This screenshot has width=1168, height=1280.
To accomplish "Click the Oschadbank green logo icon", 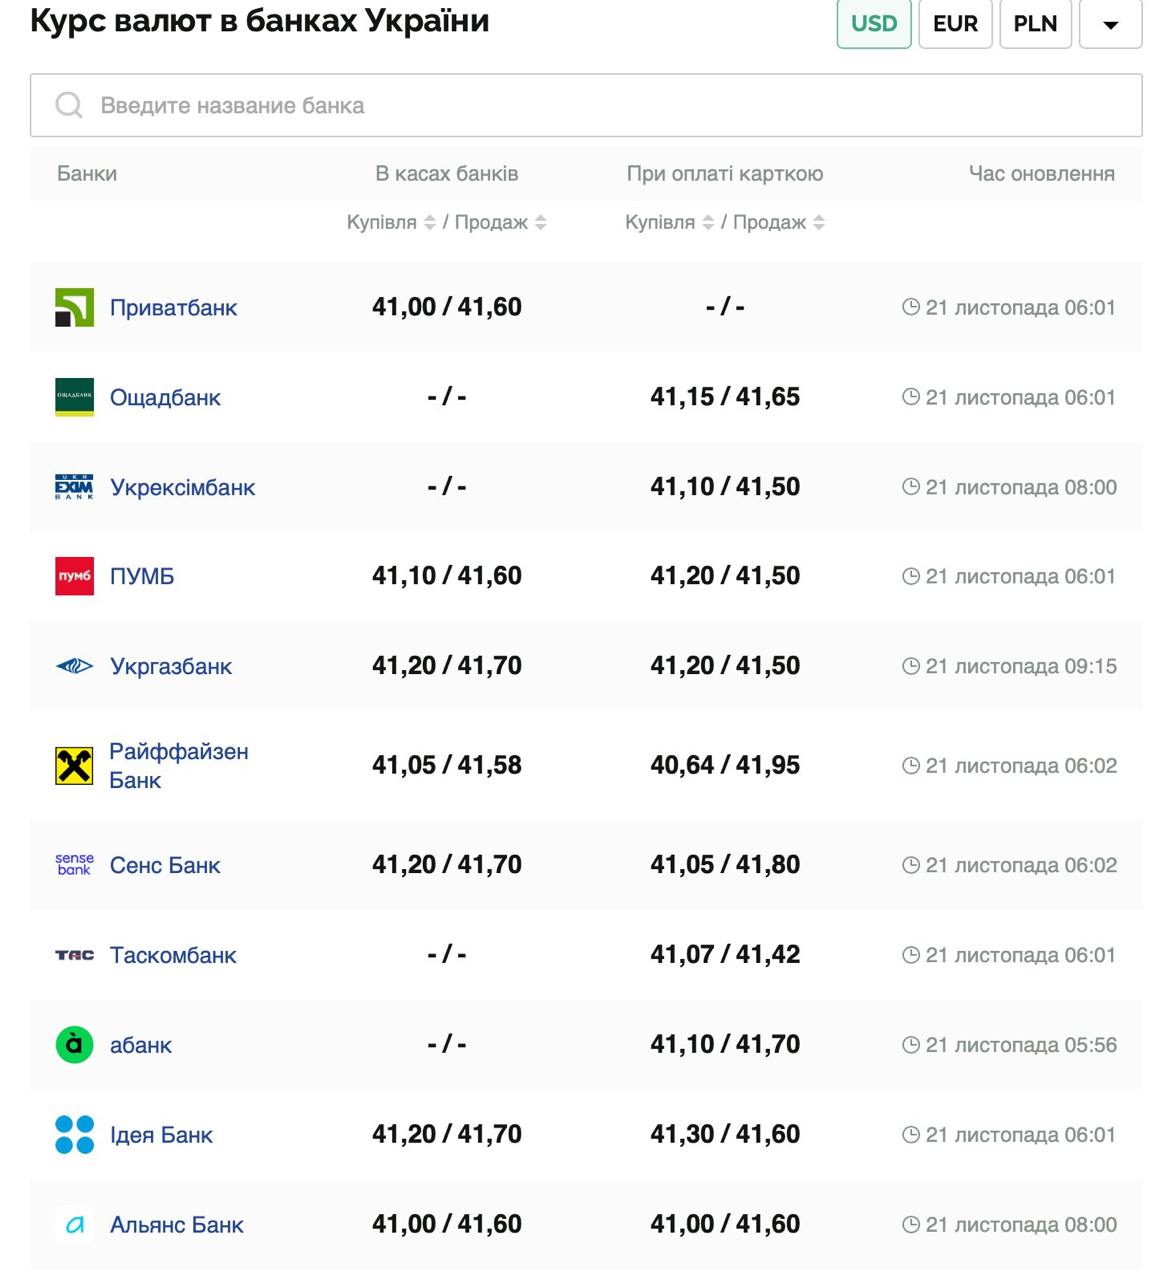I will (74, 397).
